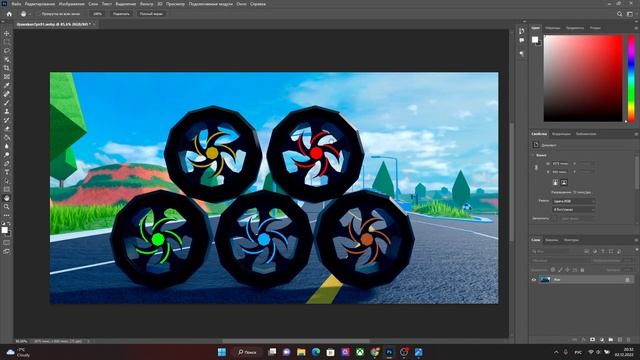The width and height of the screenshot is (640, 360).
Task: Select the Dodge tool
Action: [7, 155]
